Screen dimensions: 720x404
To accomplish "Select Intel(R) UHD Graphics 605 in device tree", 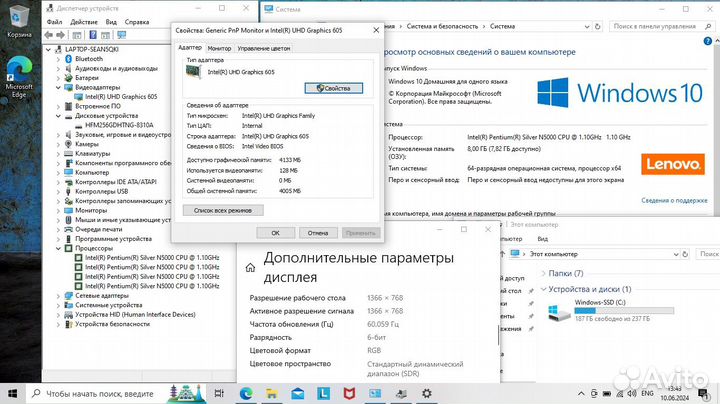I will pyautogui.click(x=121, y=97).
